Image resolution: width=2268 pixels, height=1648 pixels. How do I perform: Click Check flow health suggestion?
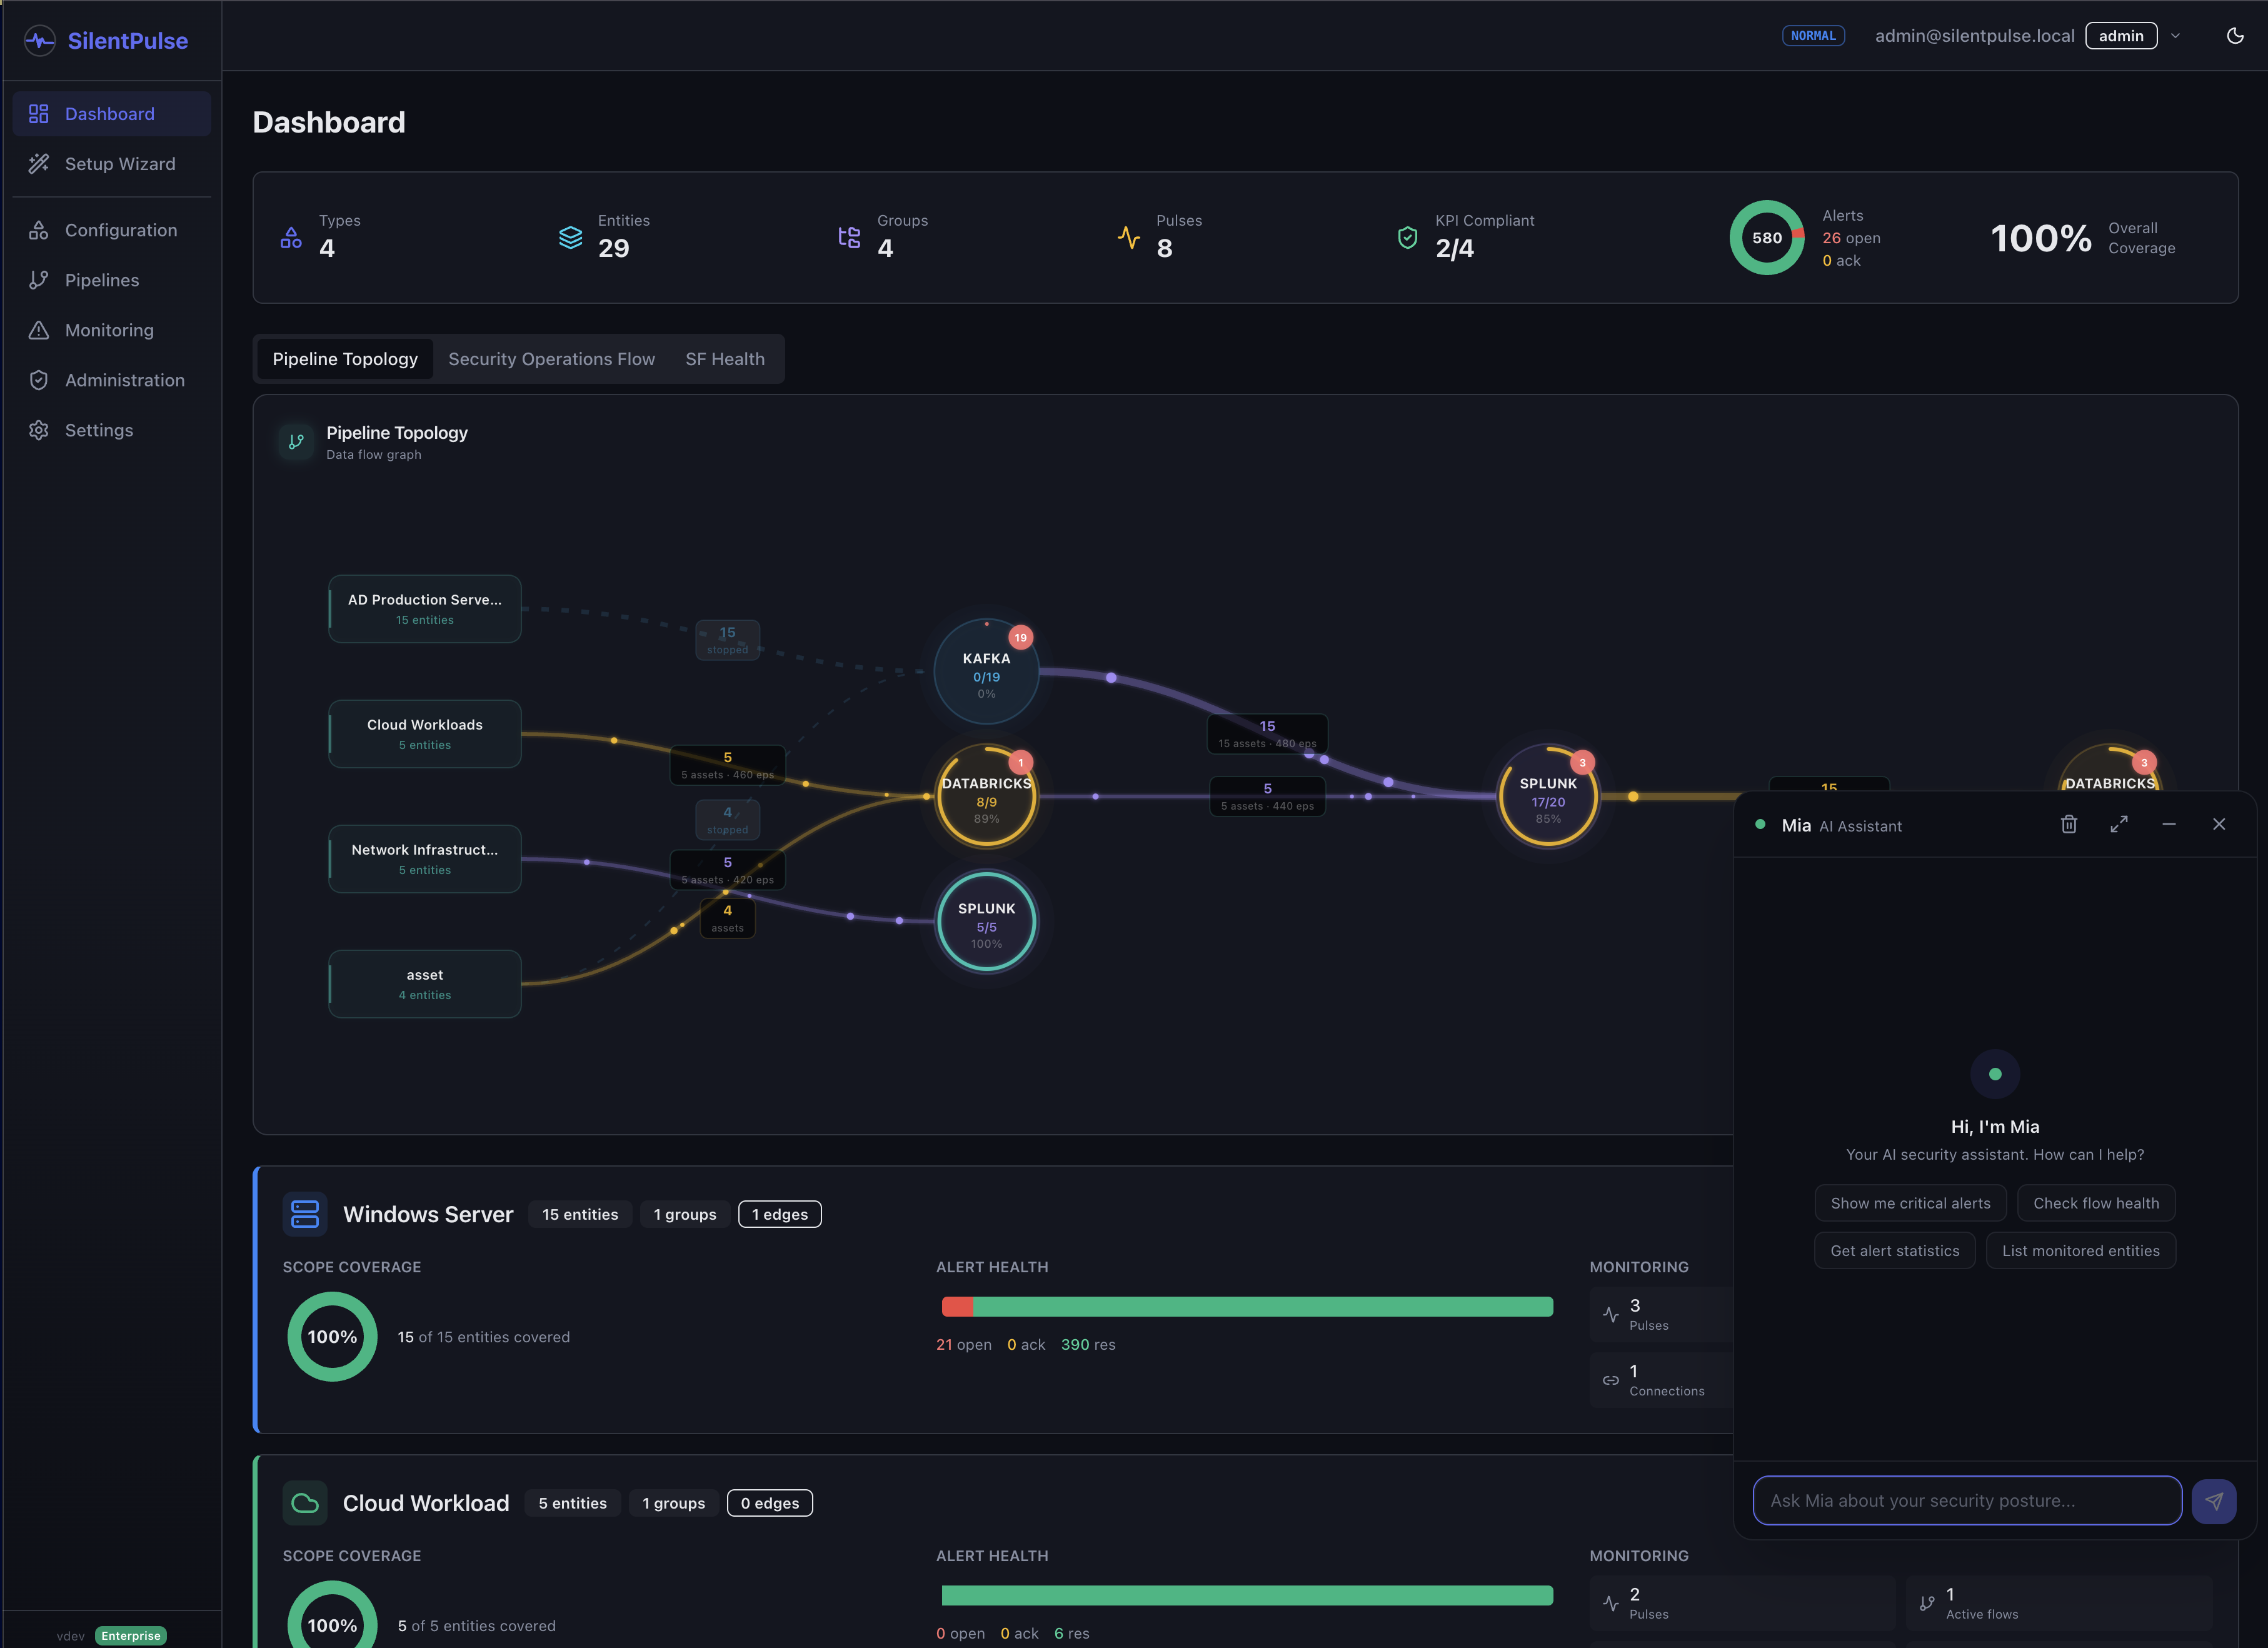[x=2096, y=1203]
